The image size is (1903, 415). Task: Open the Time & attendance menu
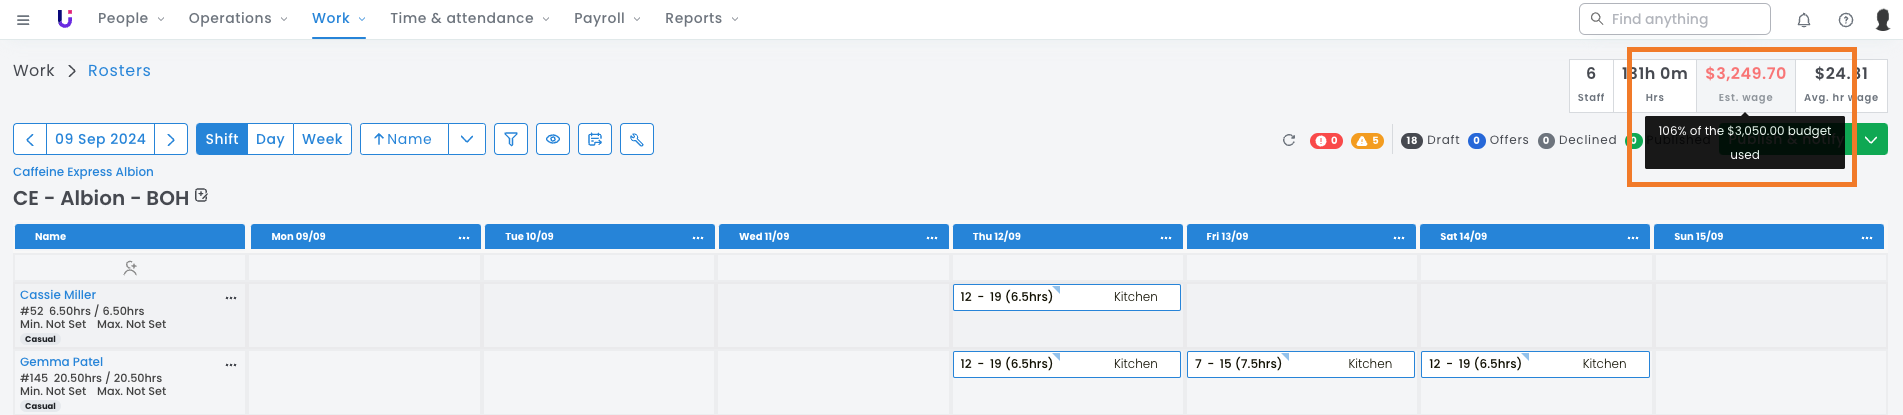coord(469,19)
